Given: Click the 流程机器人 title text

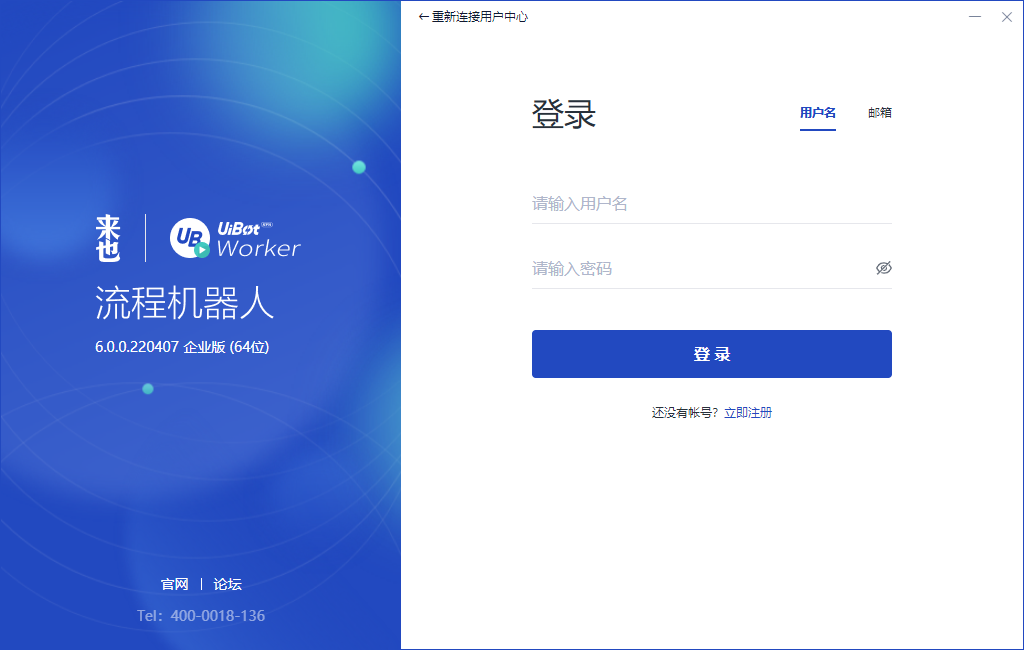Looking at the screenshot, I should 185,303.
